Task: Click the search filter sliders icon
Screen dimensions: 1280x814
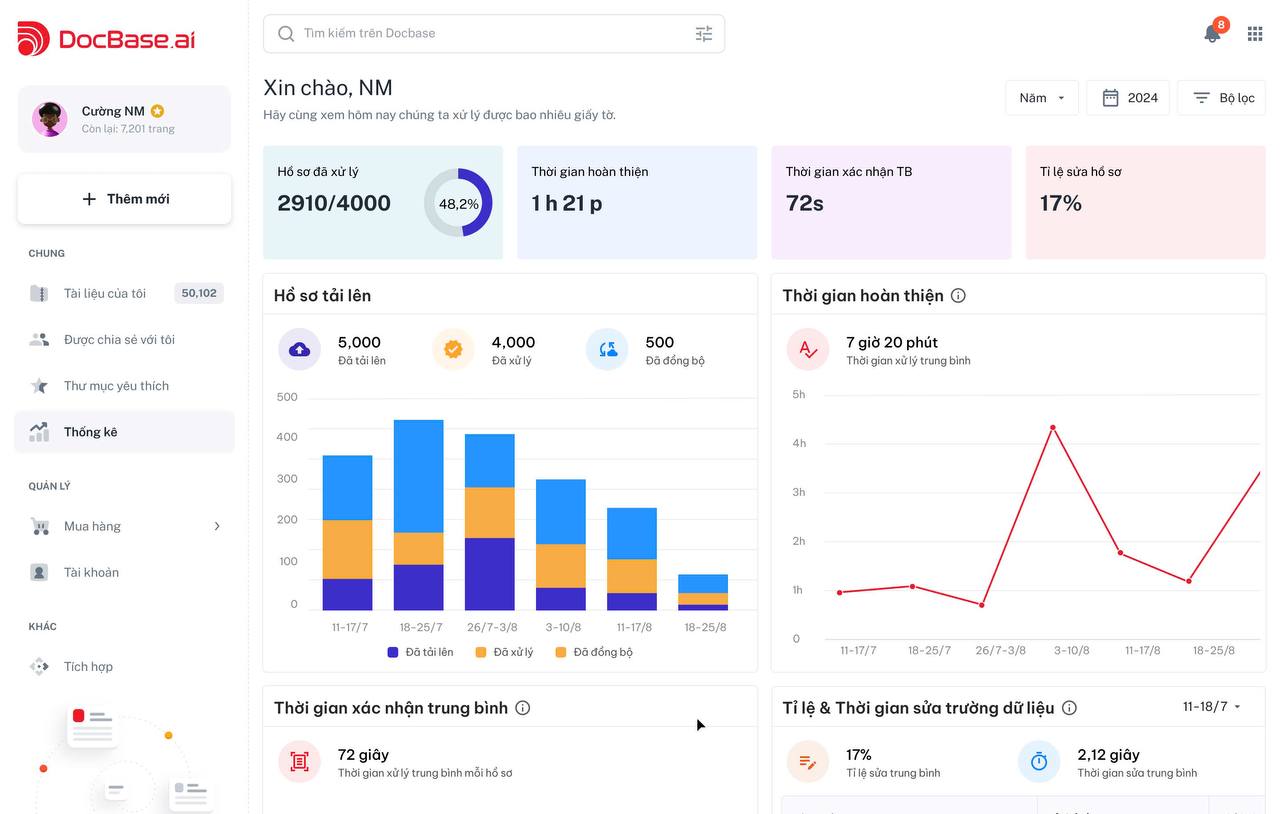Action: click(704, 33)
